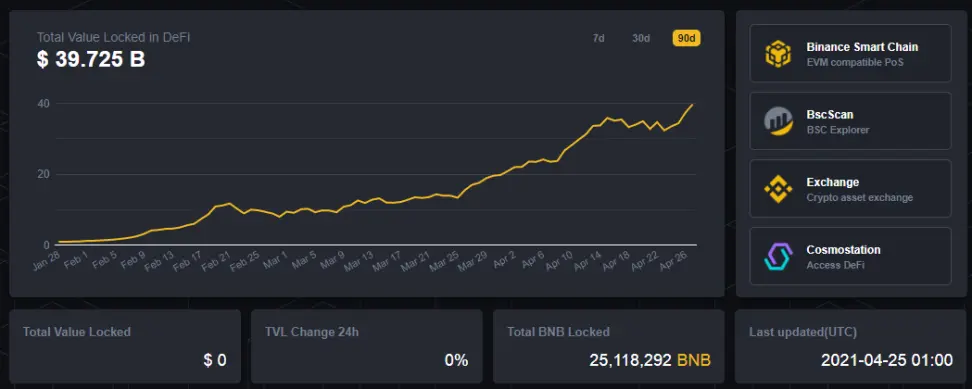Click the 'Last updated(UTC)' label

coord(803,332)
